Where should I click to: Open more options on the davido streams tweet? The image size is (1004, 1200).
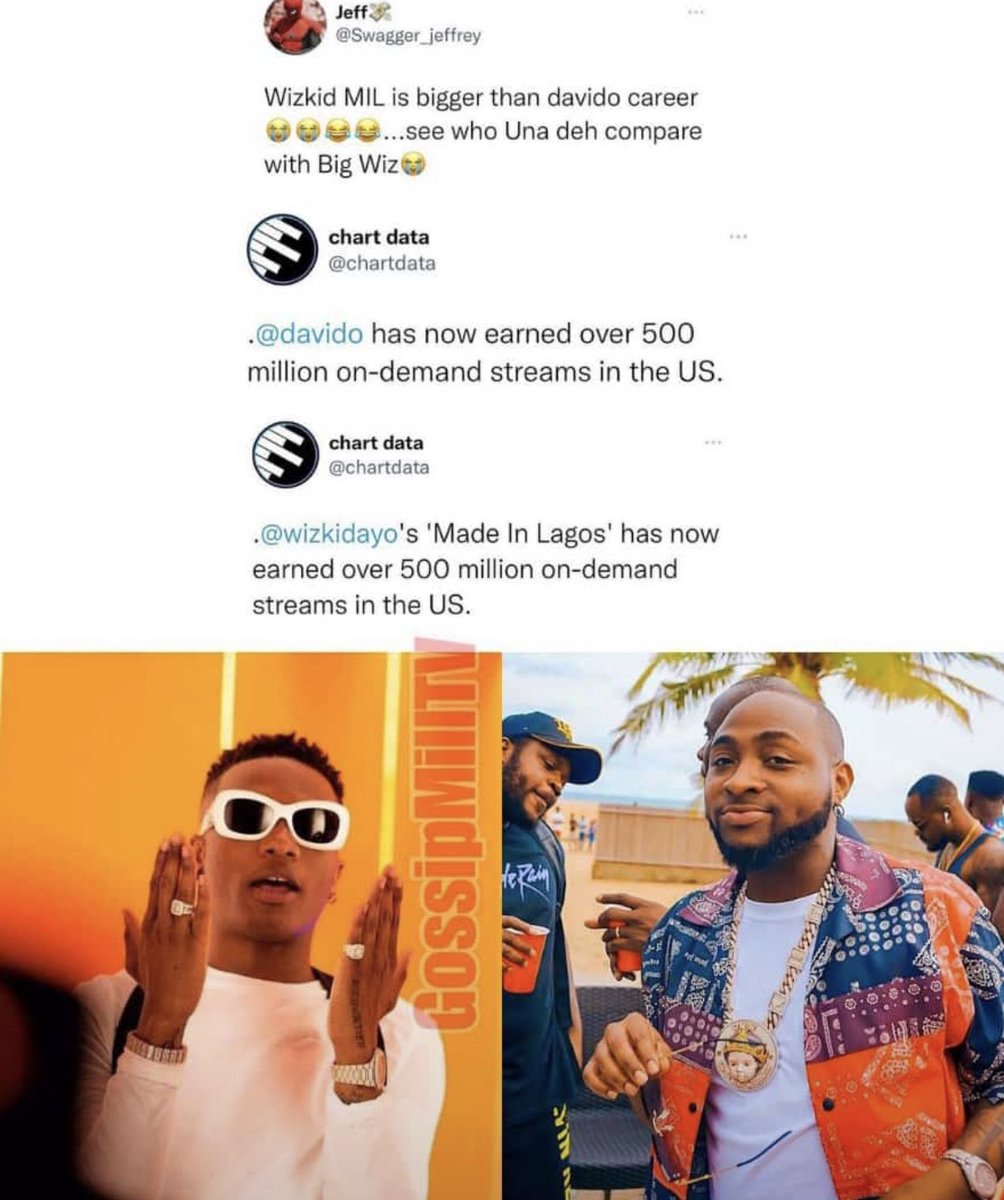click(x=738, y=237)
